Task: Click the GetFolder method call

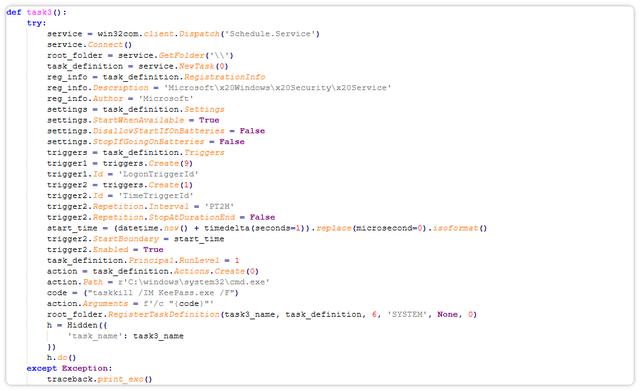Action: click(182, 56)
